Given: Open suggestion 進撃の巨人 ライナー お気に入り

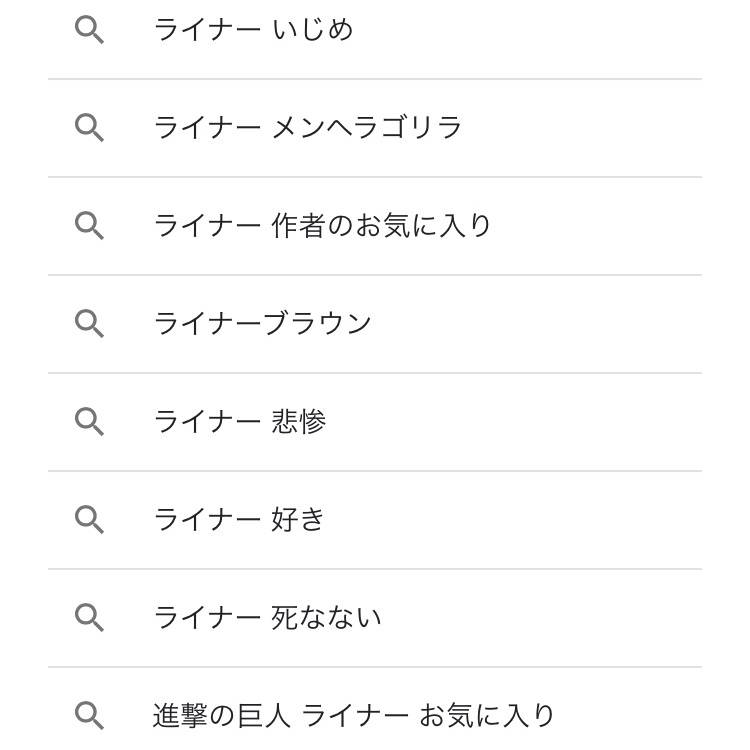Looking at the screenshot, I should pyautogui.click(x=375, y=709).
